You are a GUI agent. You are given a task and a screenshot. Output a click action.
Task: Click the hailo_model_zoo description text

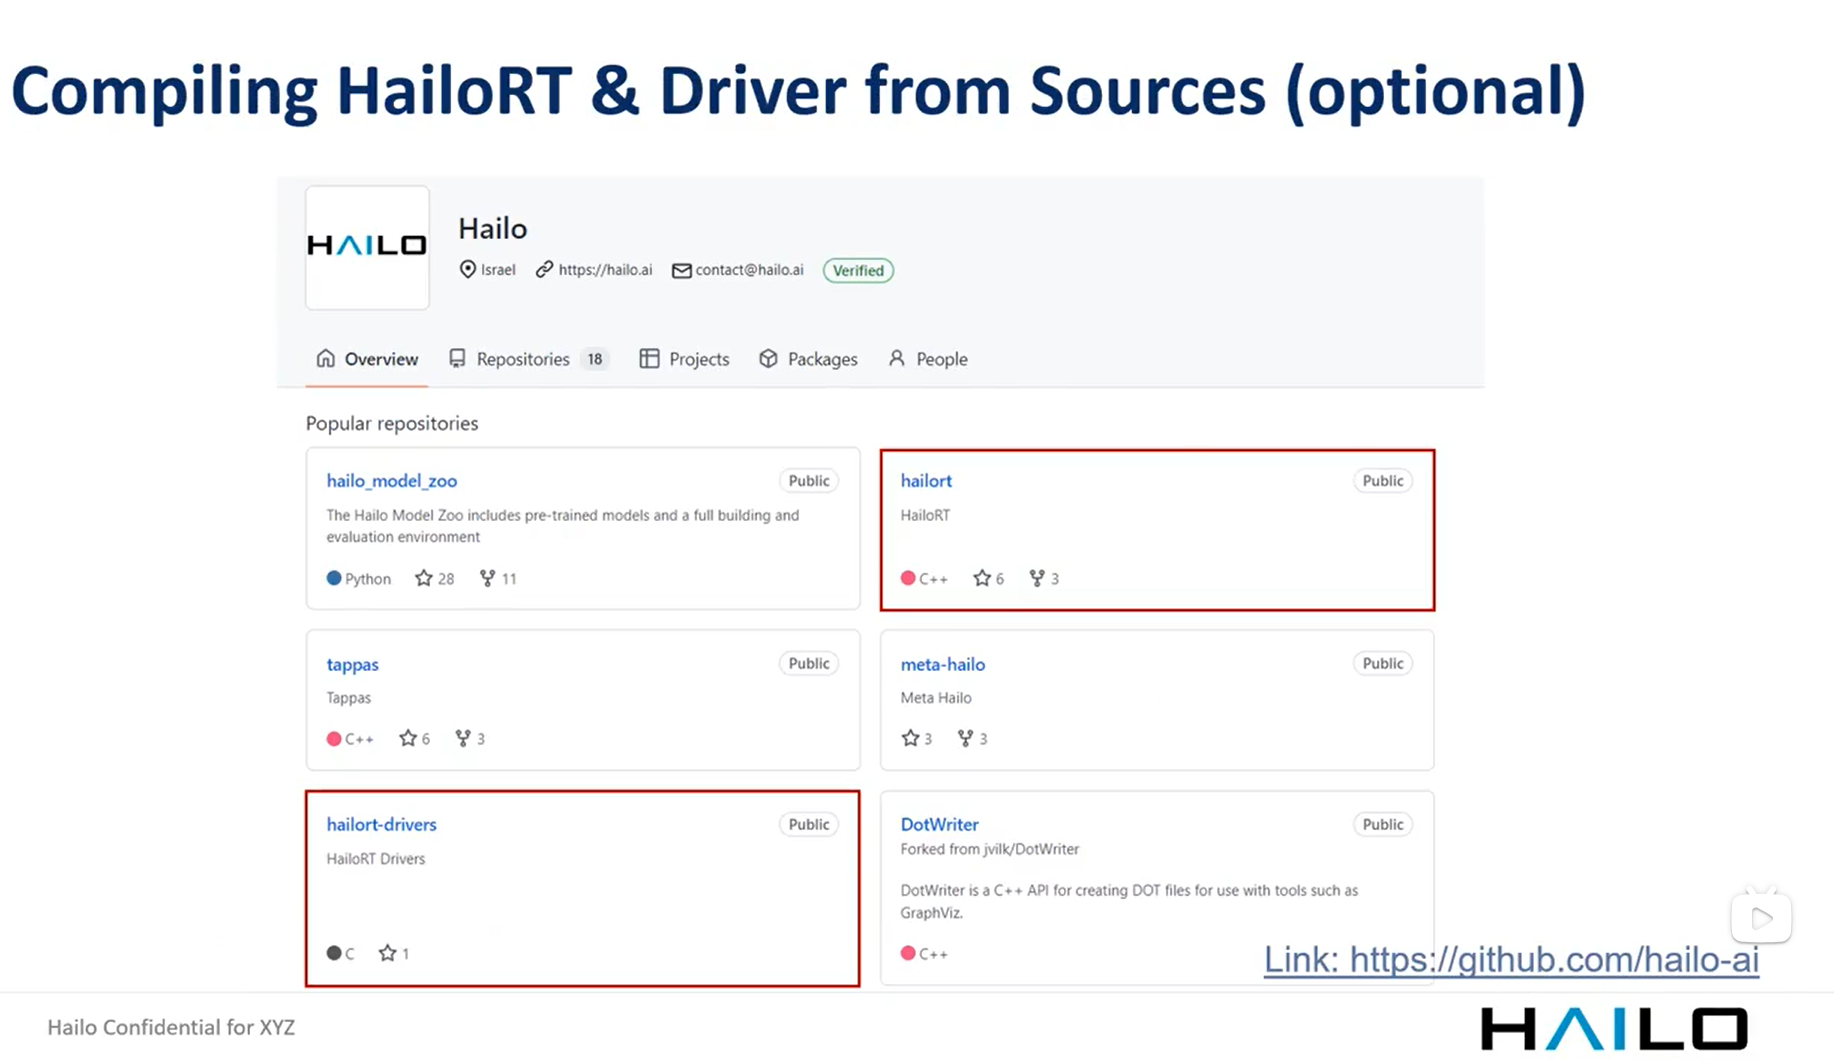(563, 526)
